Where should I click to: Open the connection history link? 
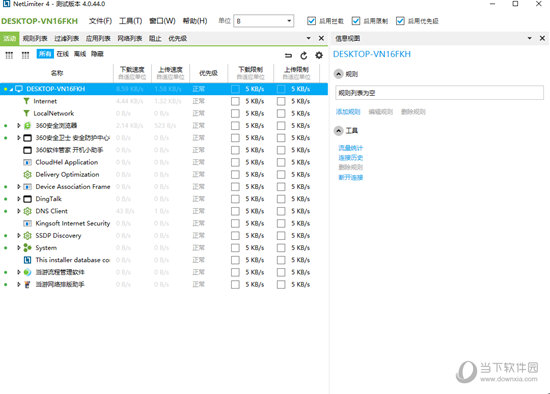[350, 158]
